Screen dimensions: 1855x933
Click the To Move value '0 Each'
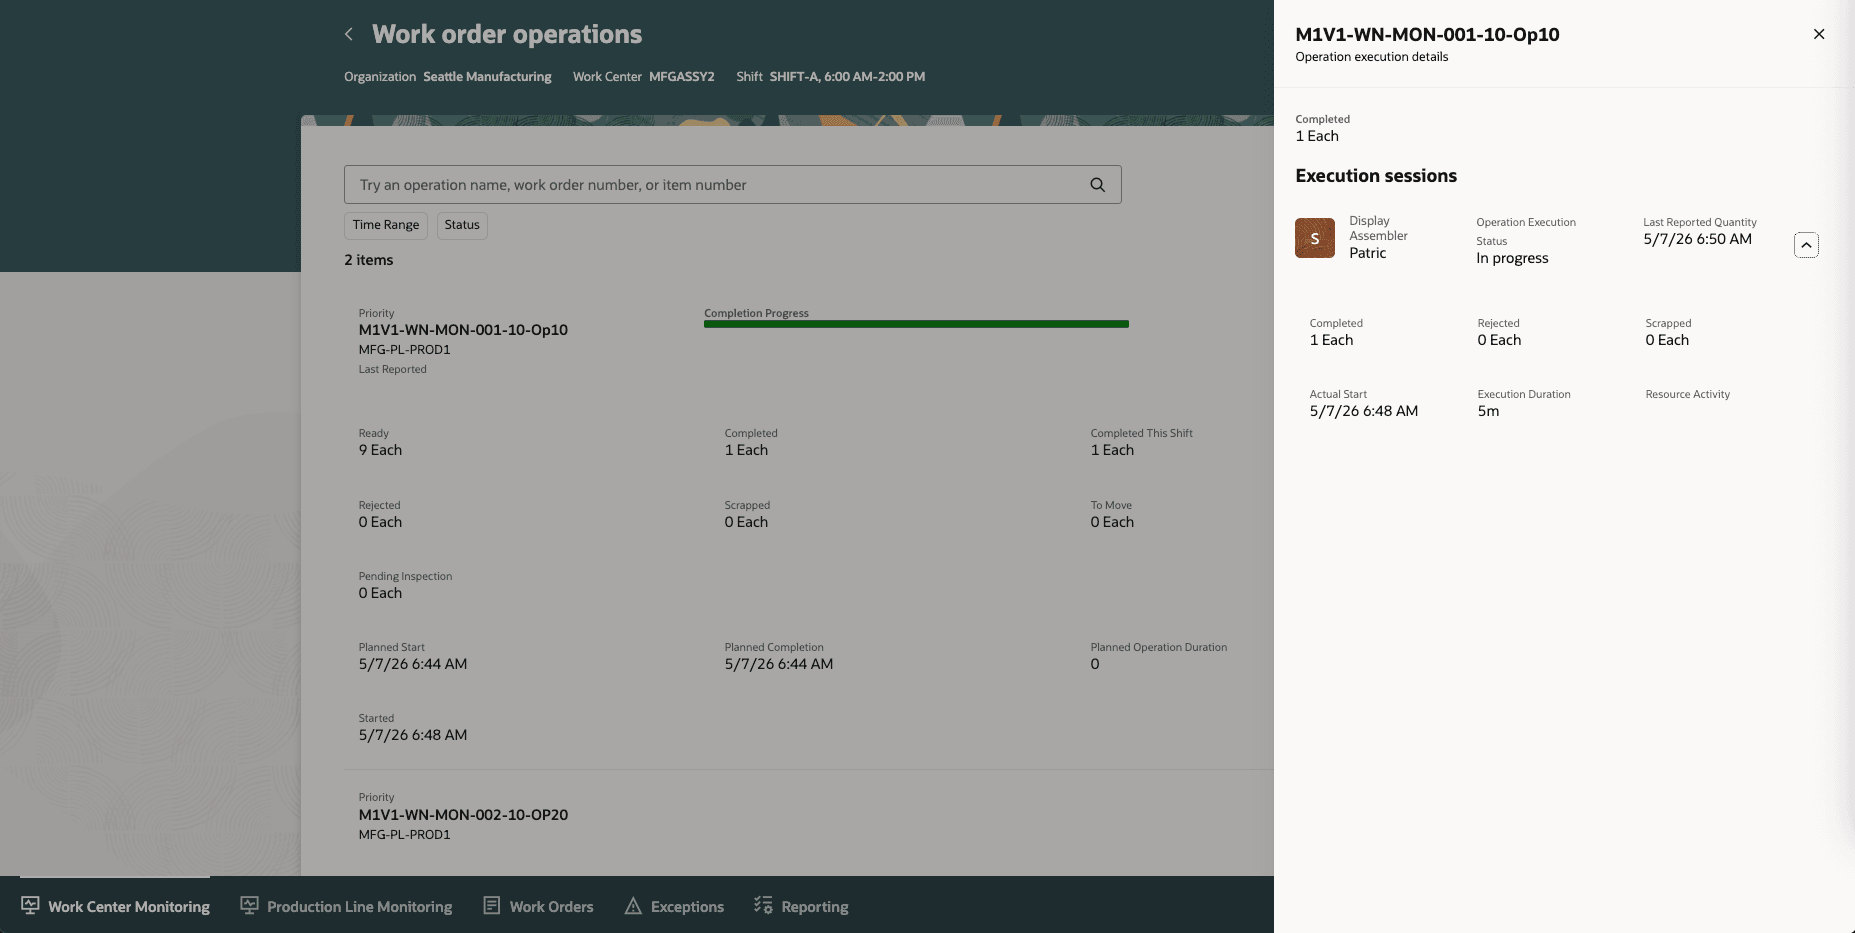1112,522
